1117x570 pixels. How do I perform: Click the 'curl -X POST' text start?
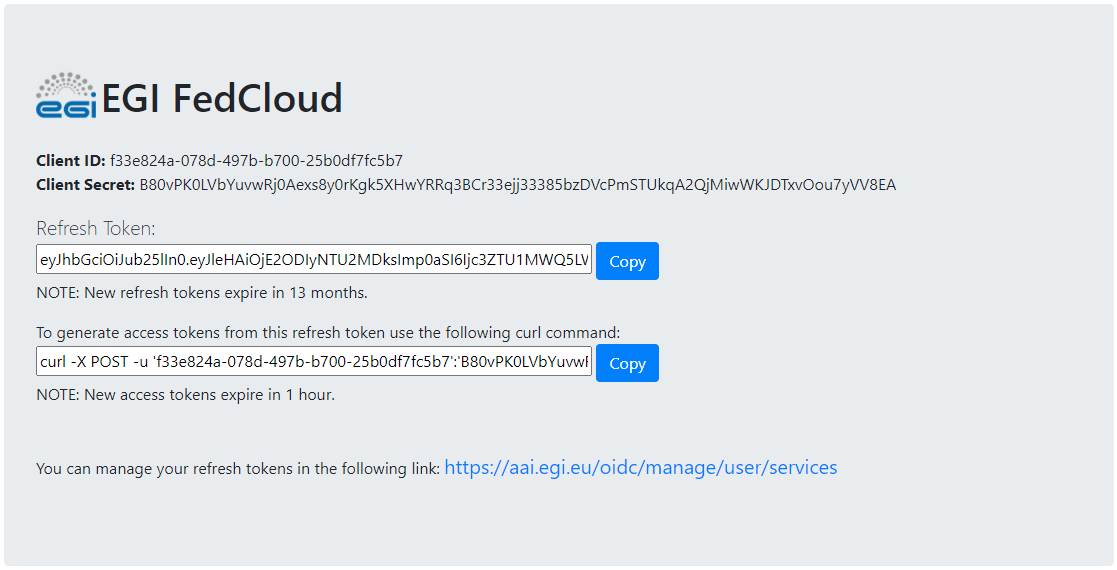(x=84, y=361)
